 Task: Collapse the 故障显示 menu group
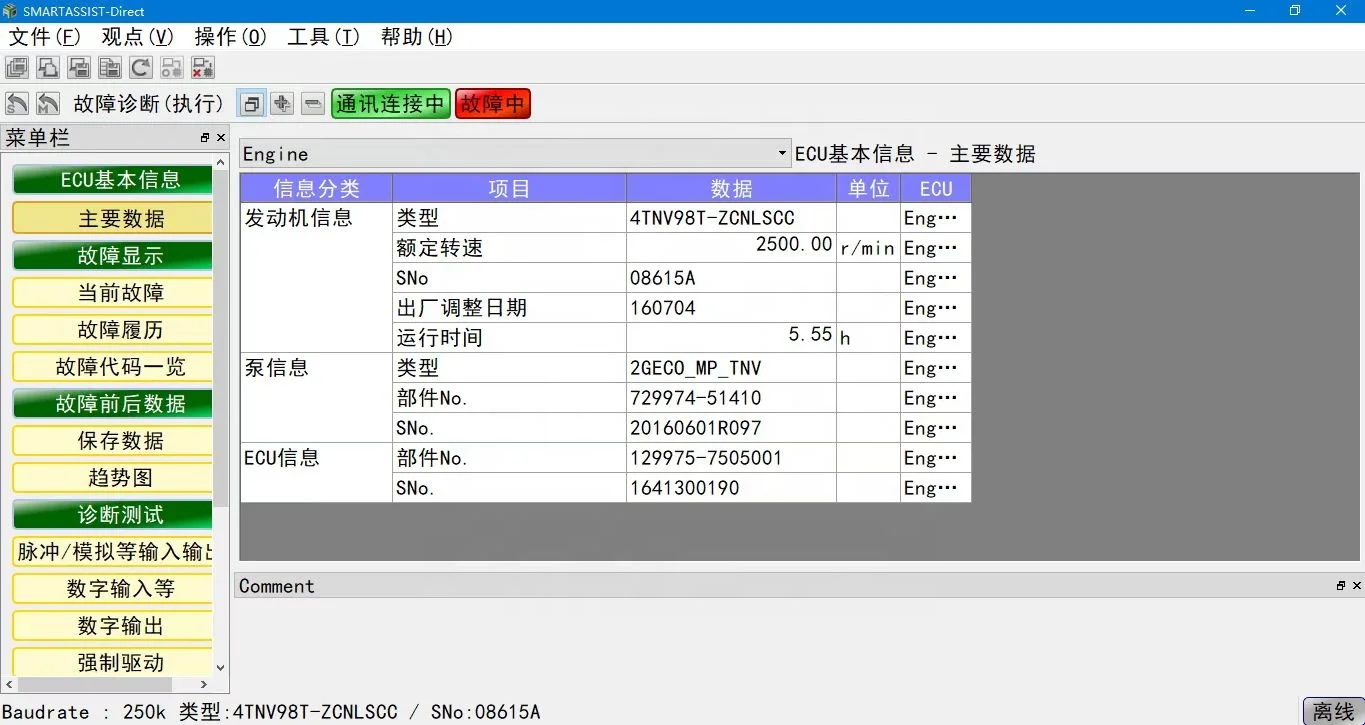(x=112, y=256)
